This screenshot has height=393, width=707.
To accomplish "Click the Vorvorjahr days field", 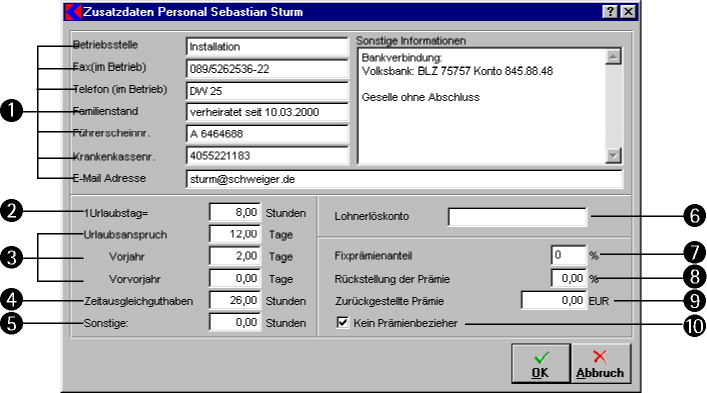I will 235,278.
